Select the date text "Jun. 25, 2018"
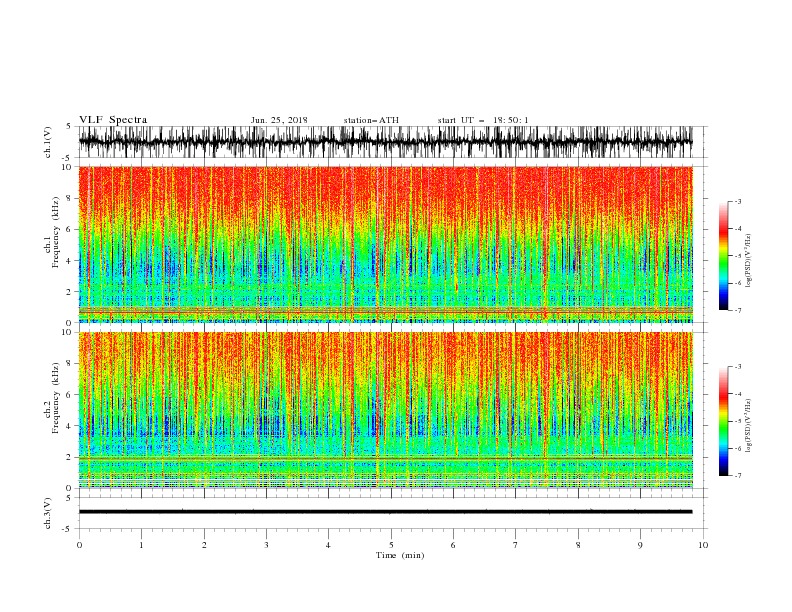This screenshot has width=792, height=612. pos(279,120)
